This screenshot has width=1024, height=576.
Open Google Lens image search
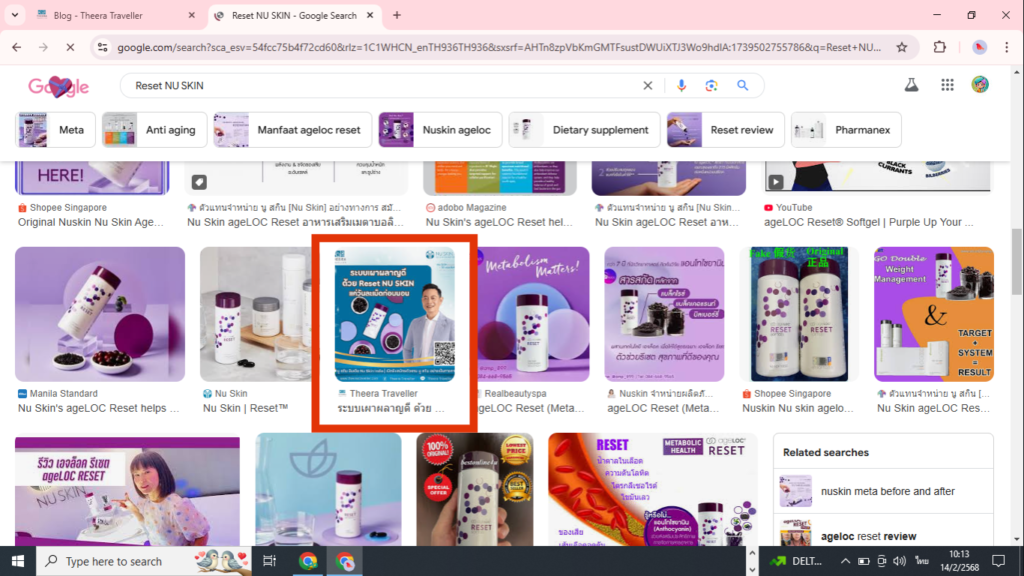tap(711, 86)
